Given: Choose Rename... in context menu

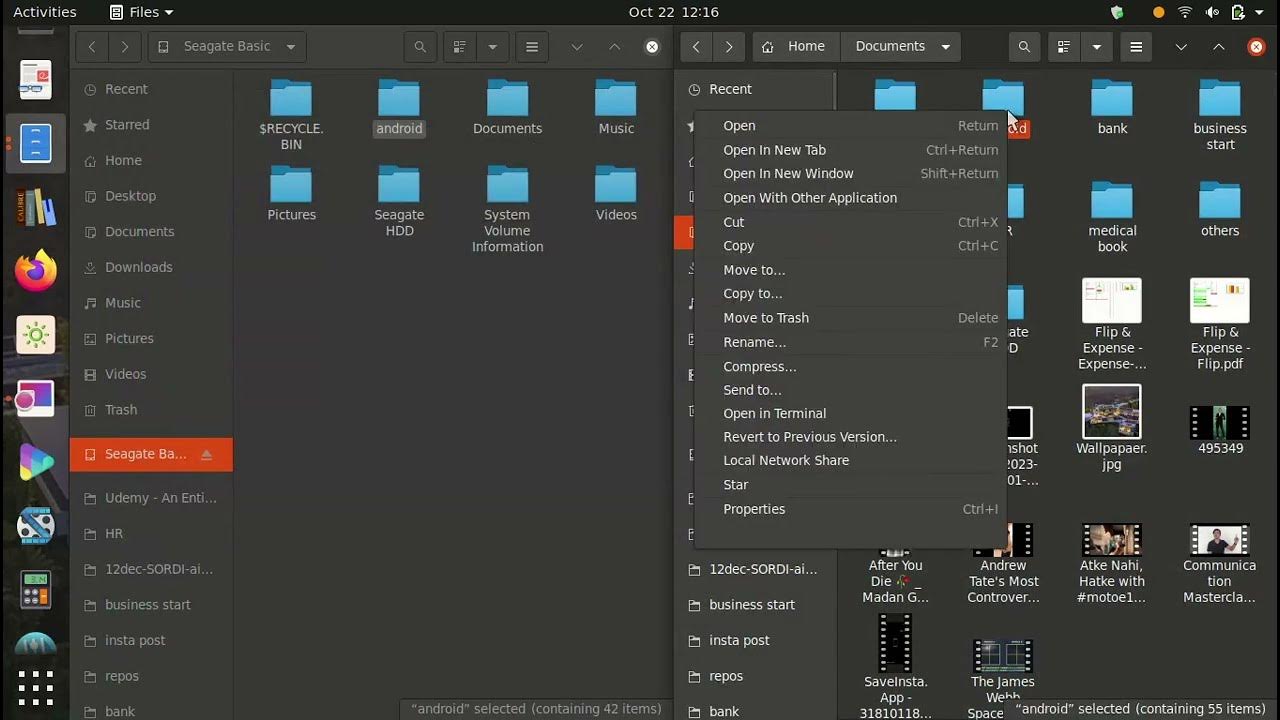Looking at the screenshot, I should click(x=850, y=342).
